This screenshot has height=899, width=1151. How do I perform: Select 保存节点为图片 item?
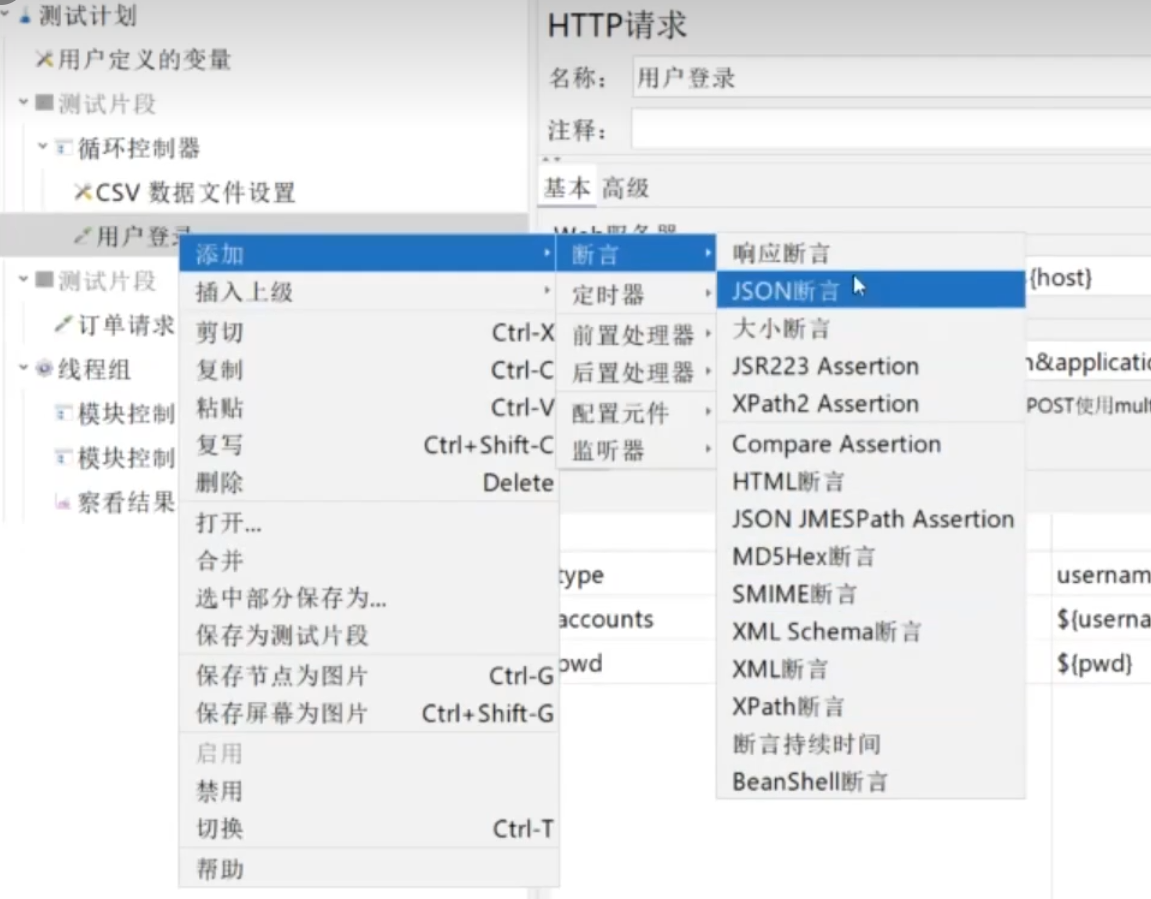tap(368, 676)
